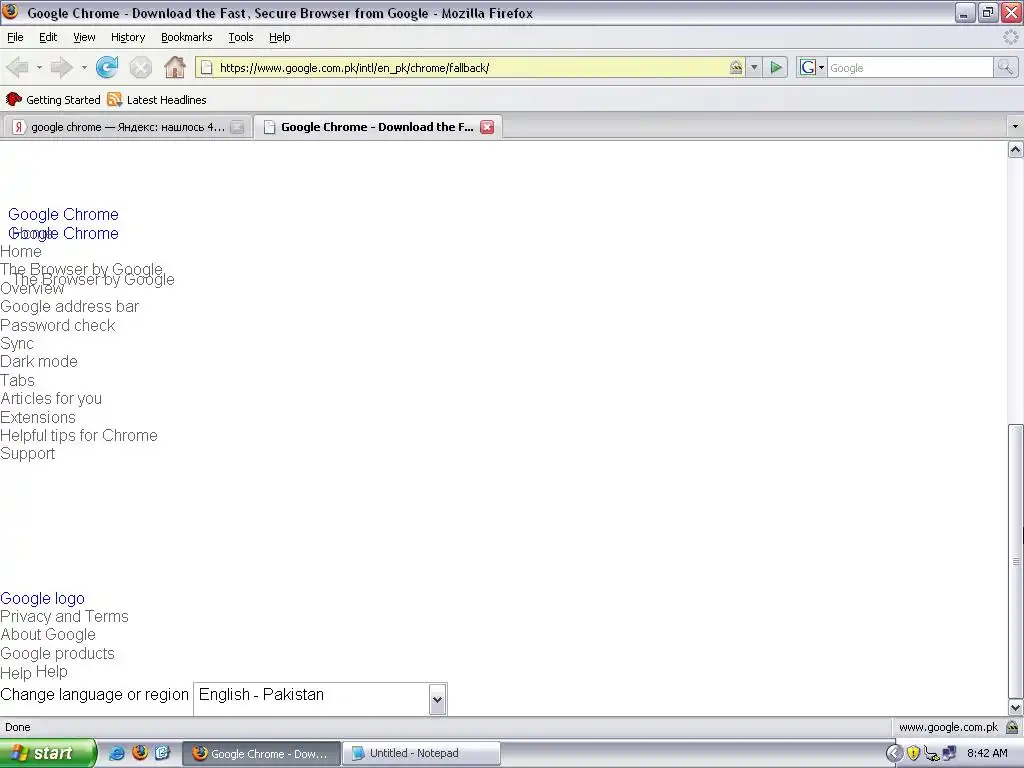Click the search magnifier button
Image resolution: width=1024 pixels, height=768 pixels.
(1006, 67)
